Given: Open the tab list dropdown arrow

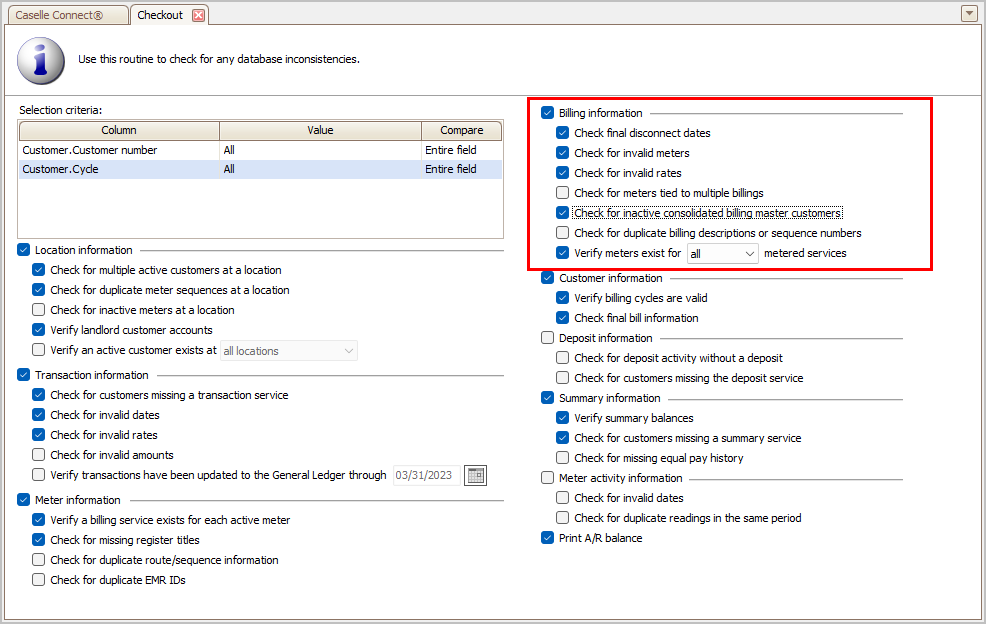Looking at the screenshot, I should (x=969, y=13).
